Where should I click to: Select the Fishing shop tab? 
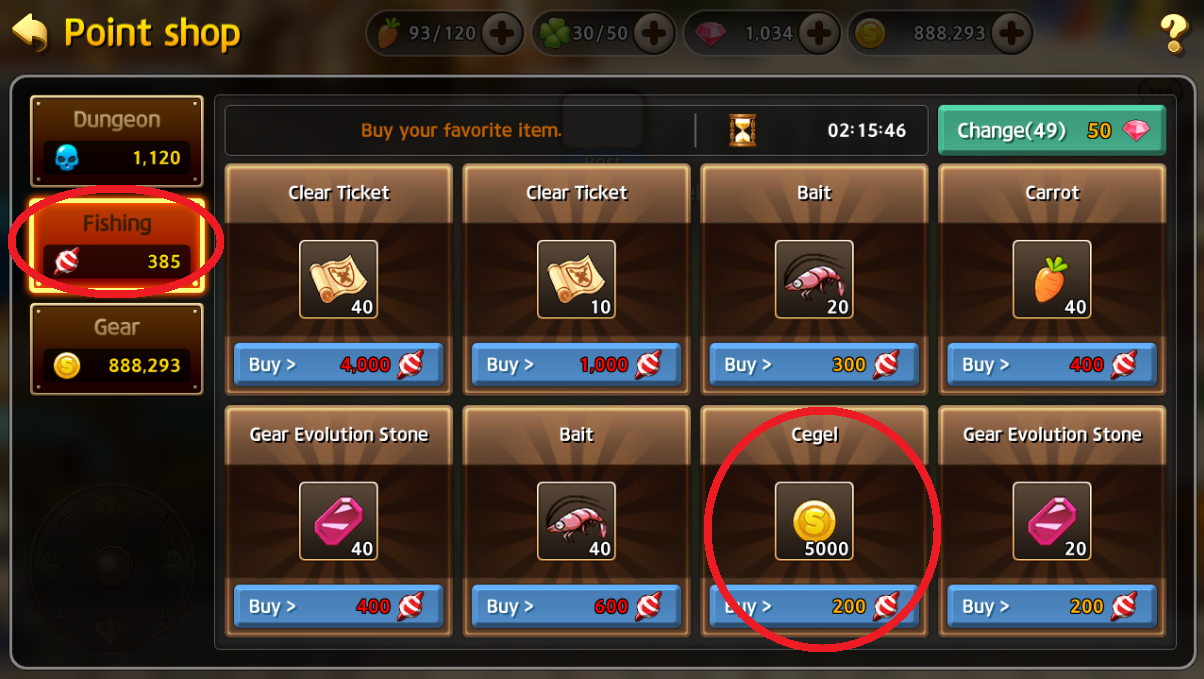point(117,244)
